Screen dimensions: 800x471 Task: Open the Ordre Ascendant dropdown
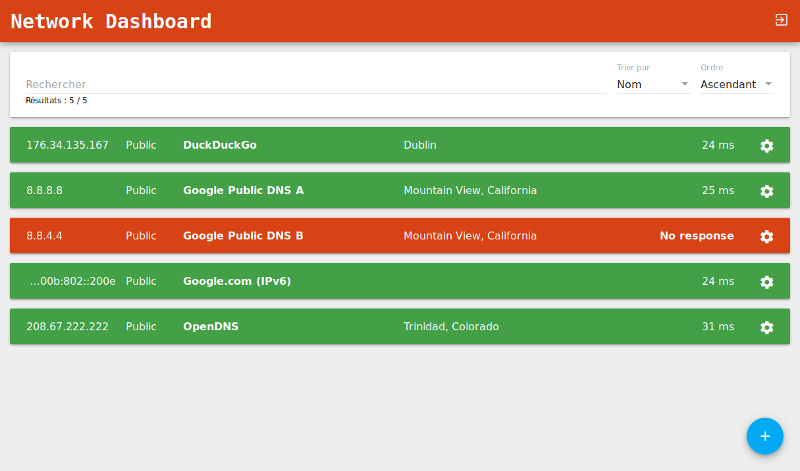click(737, 84)
